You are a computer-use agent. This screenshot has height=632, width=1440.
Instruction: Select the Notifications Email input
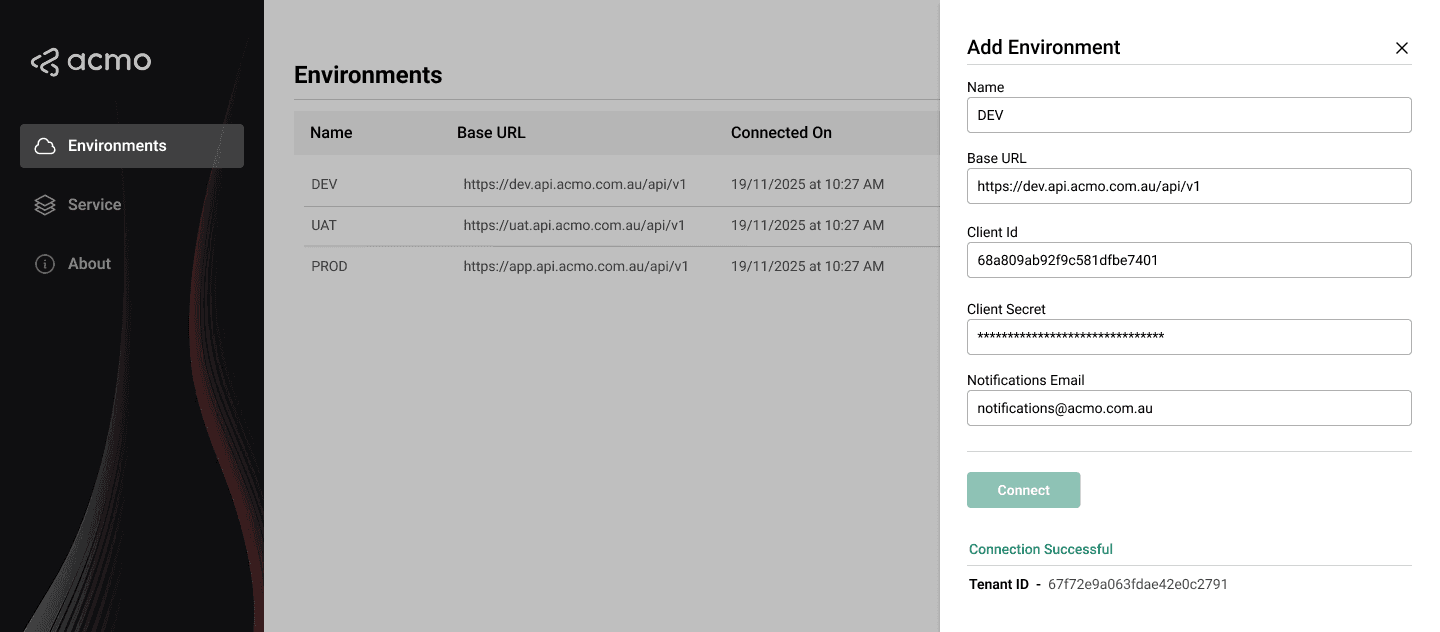[1188, 408]
